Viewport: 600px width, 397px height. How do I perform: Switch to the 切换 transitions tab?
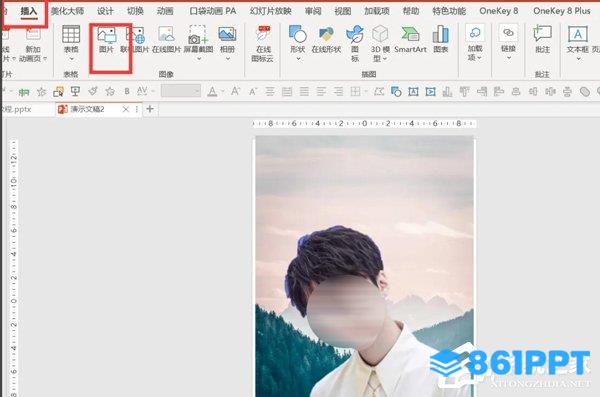[x=135, y=11]
